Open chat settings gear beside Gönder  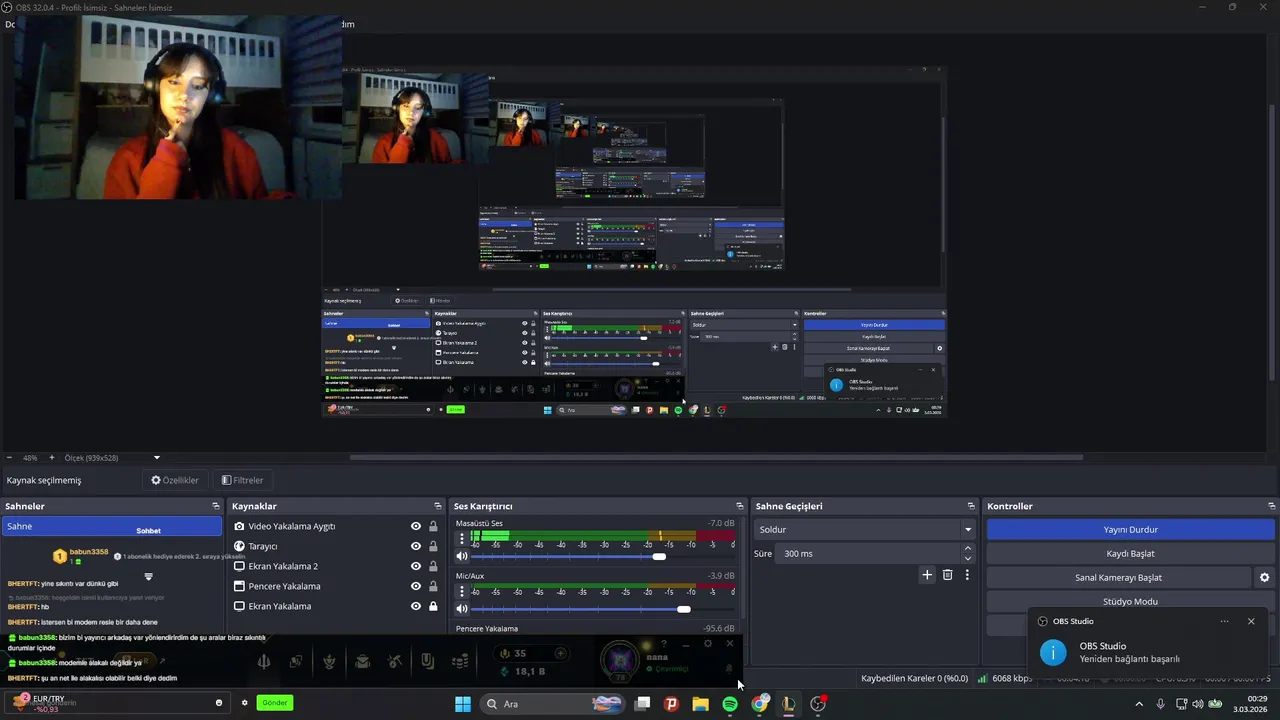[244, 703]
